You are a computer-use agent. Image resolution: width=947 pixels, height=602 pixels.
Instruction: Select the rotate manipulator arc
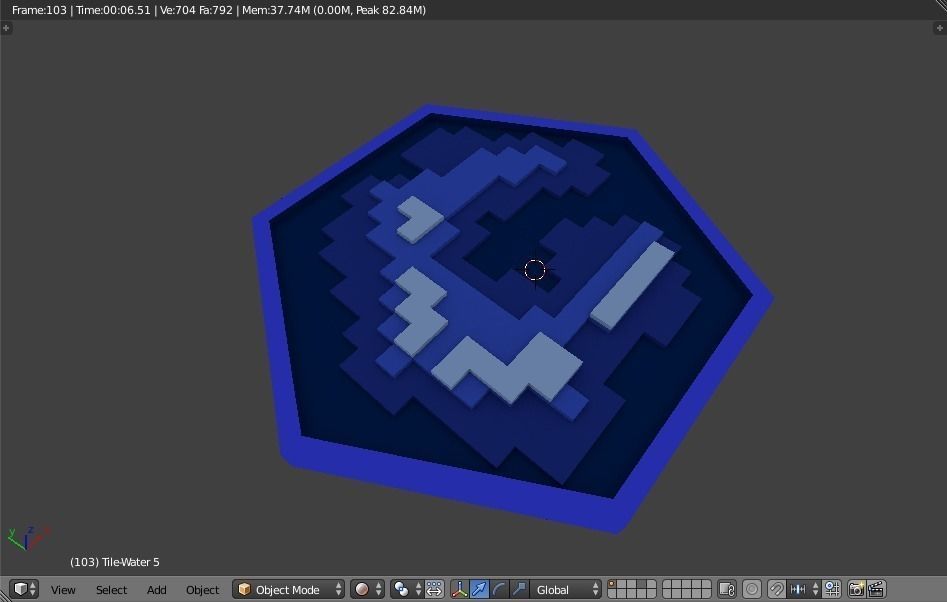point(499,589)
